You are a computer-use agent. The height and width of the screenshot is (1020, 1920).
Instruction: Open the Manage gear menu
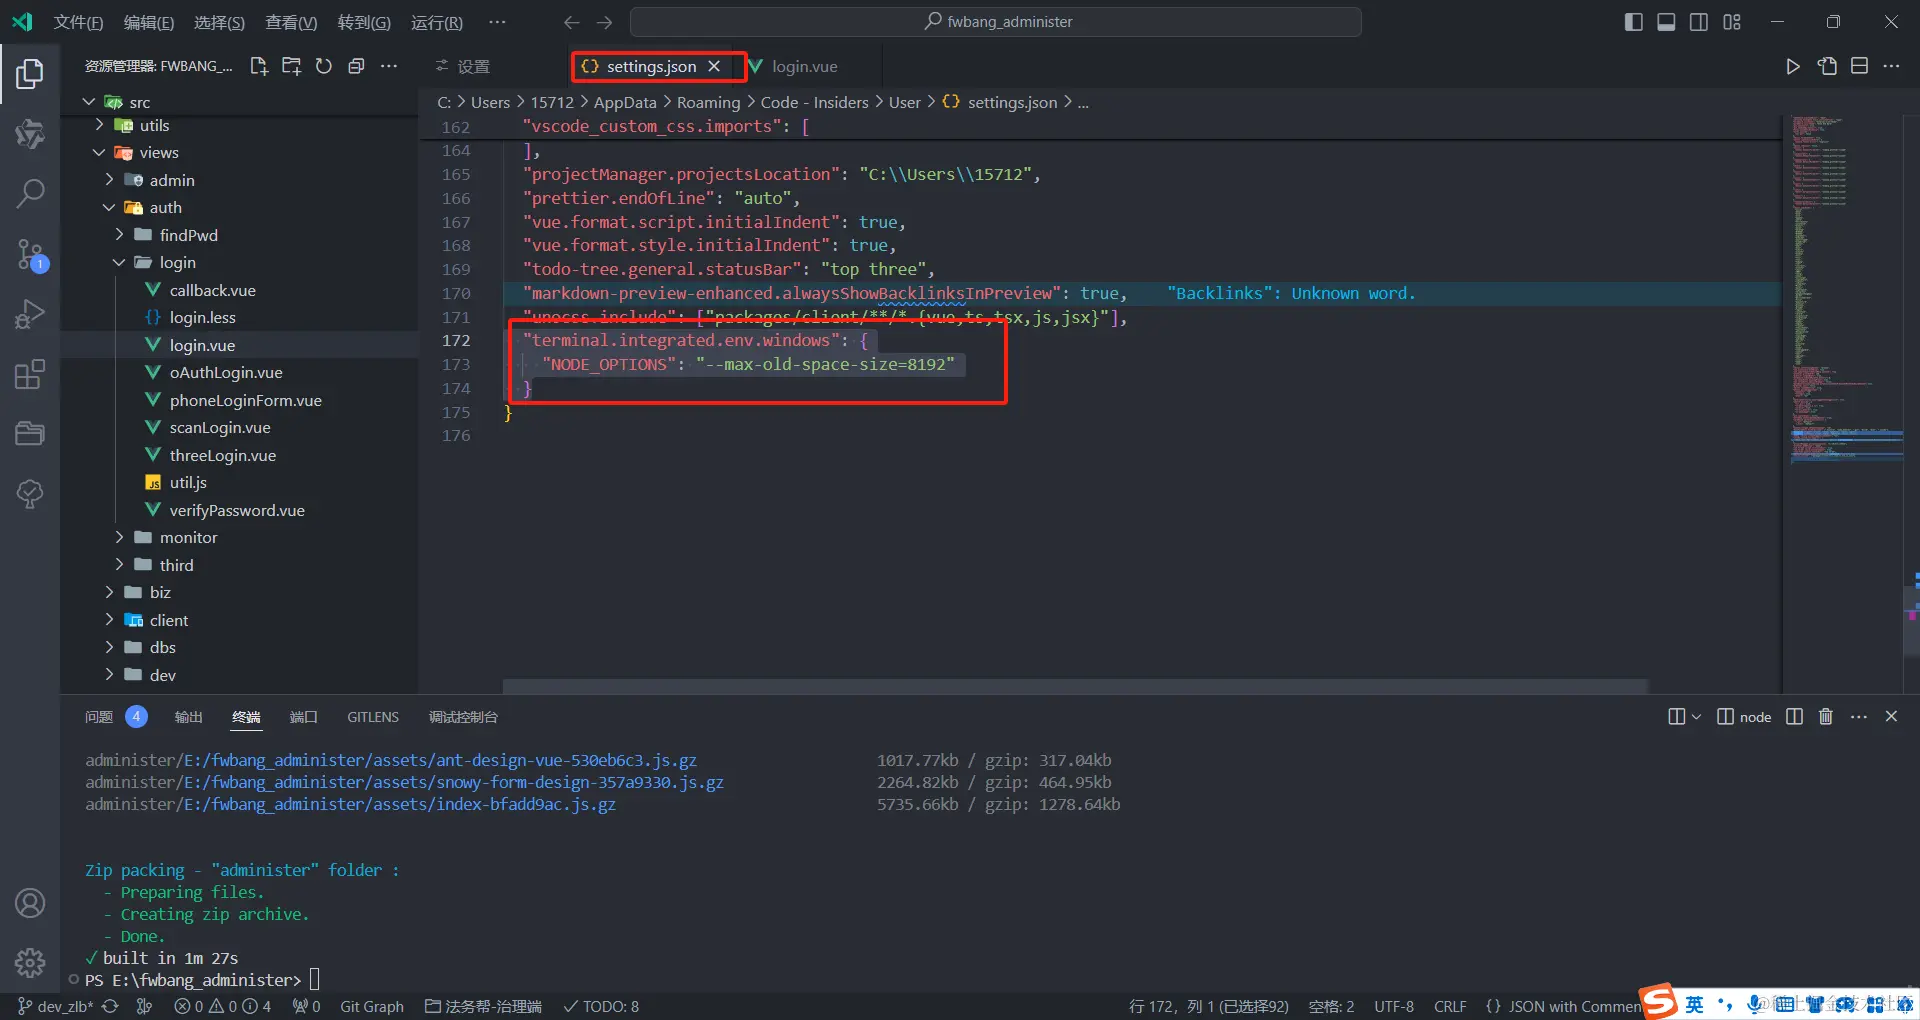30,962
